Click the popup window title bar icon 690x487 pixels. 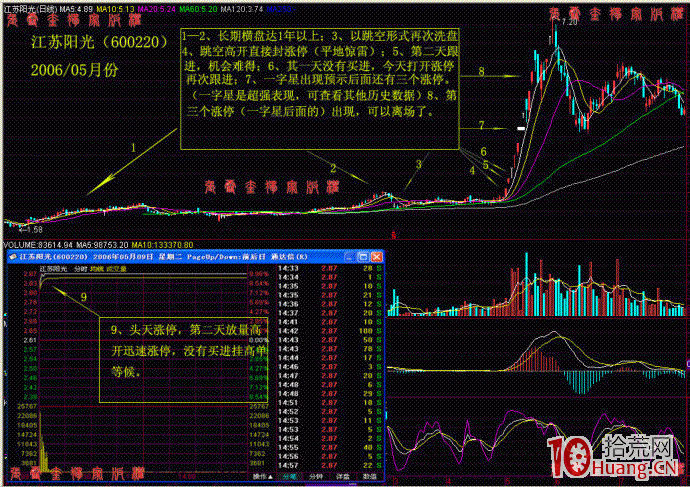[x=12, y=256]
